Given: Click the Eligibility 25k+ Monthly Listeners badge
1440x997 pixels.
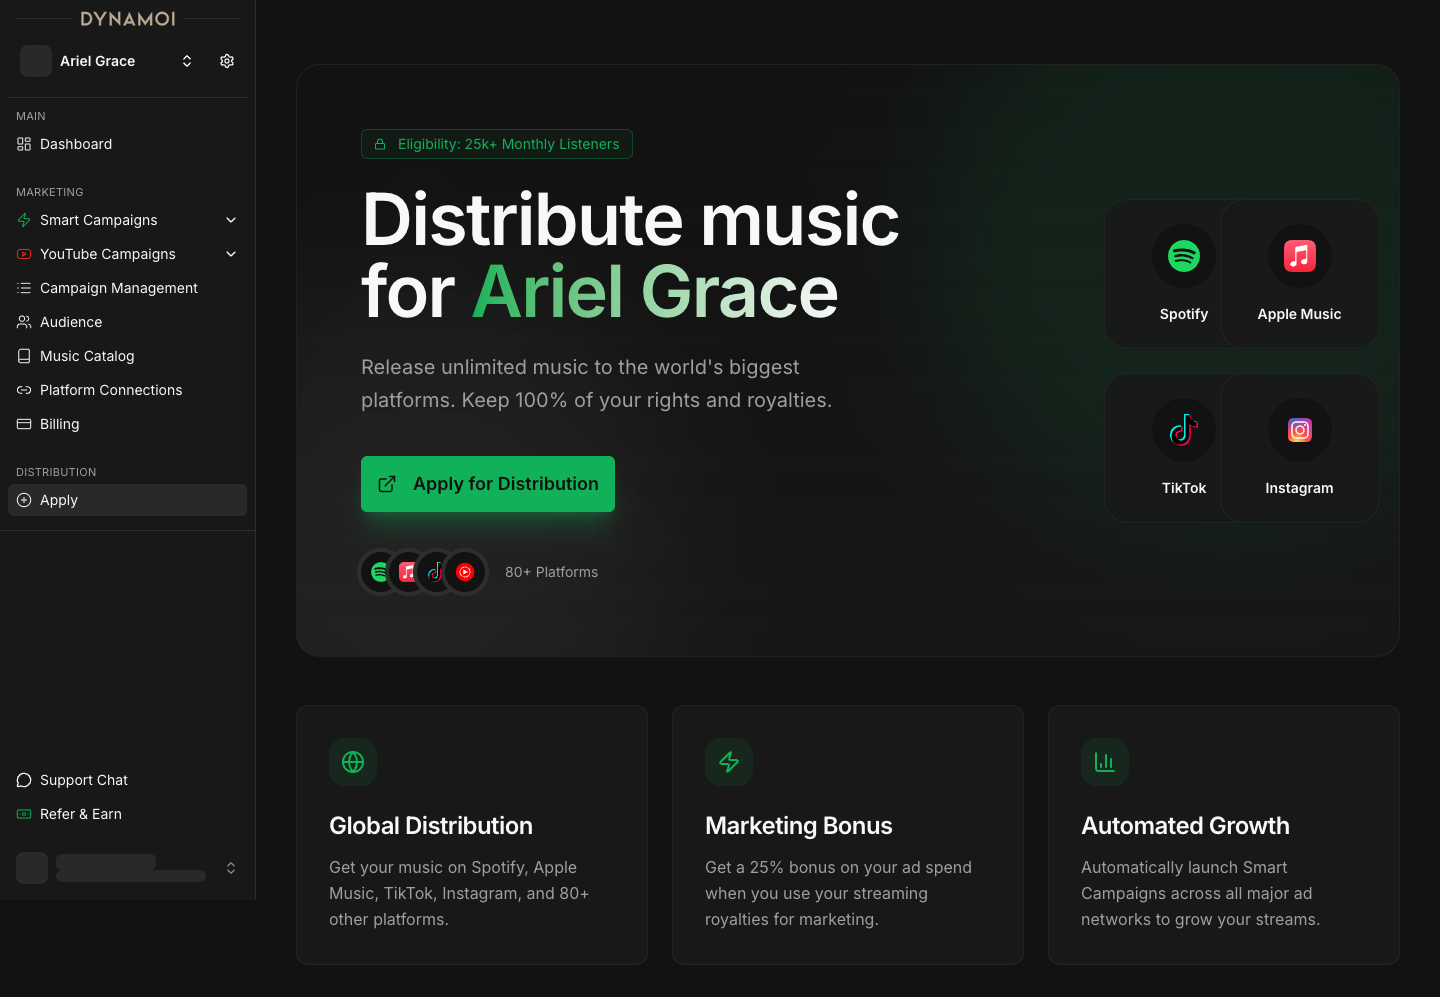Looking at the screenshot, I should [x=497, y=144].
